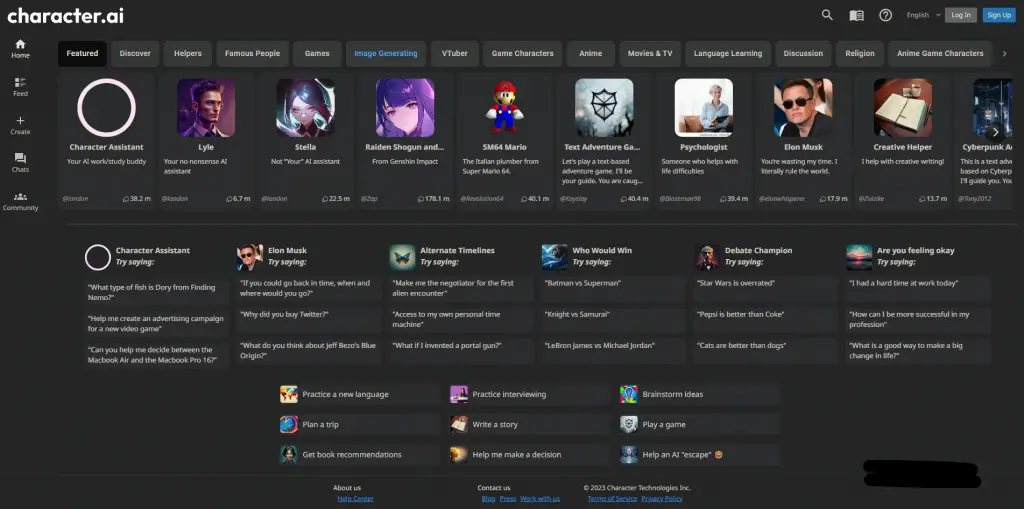Viewport: 1024px width, 509px height.
Task: Open the search magnifier icon
Action: (x=827, y=15)
